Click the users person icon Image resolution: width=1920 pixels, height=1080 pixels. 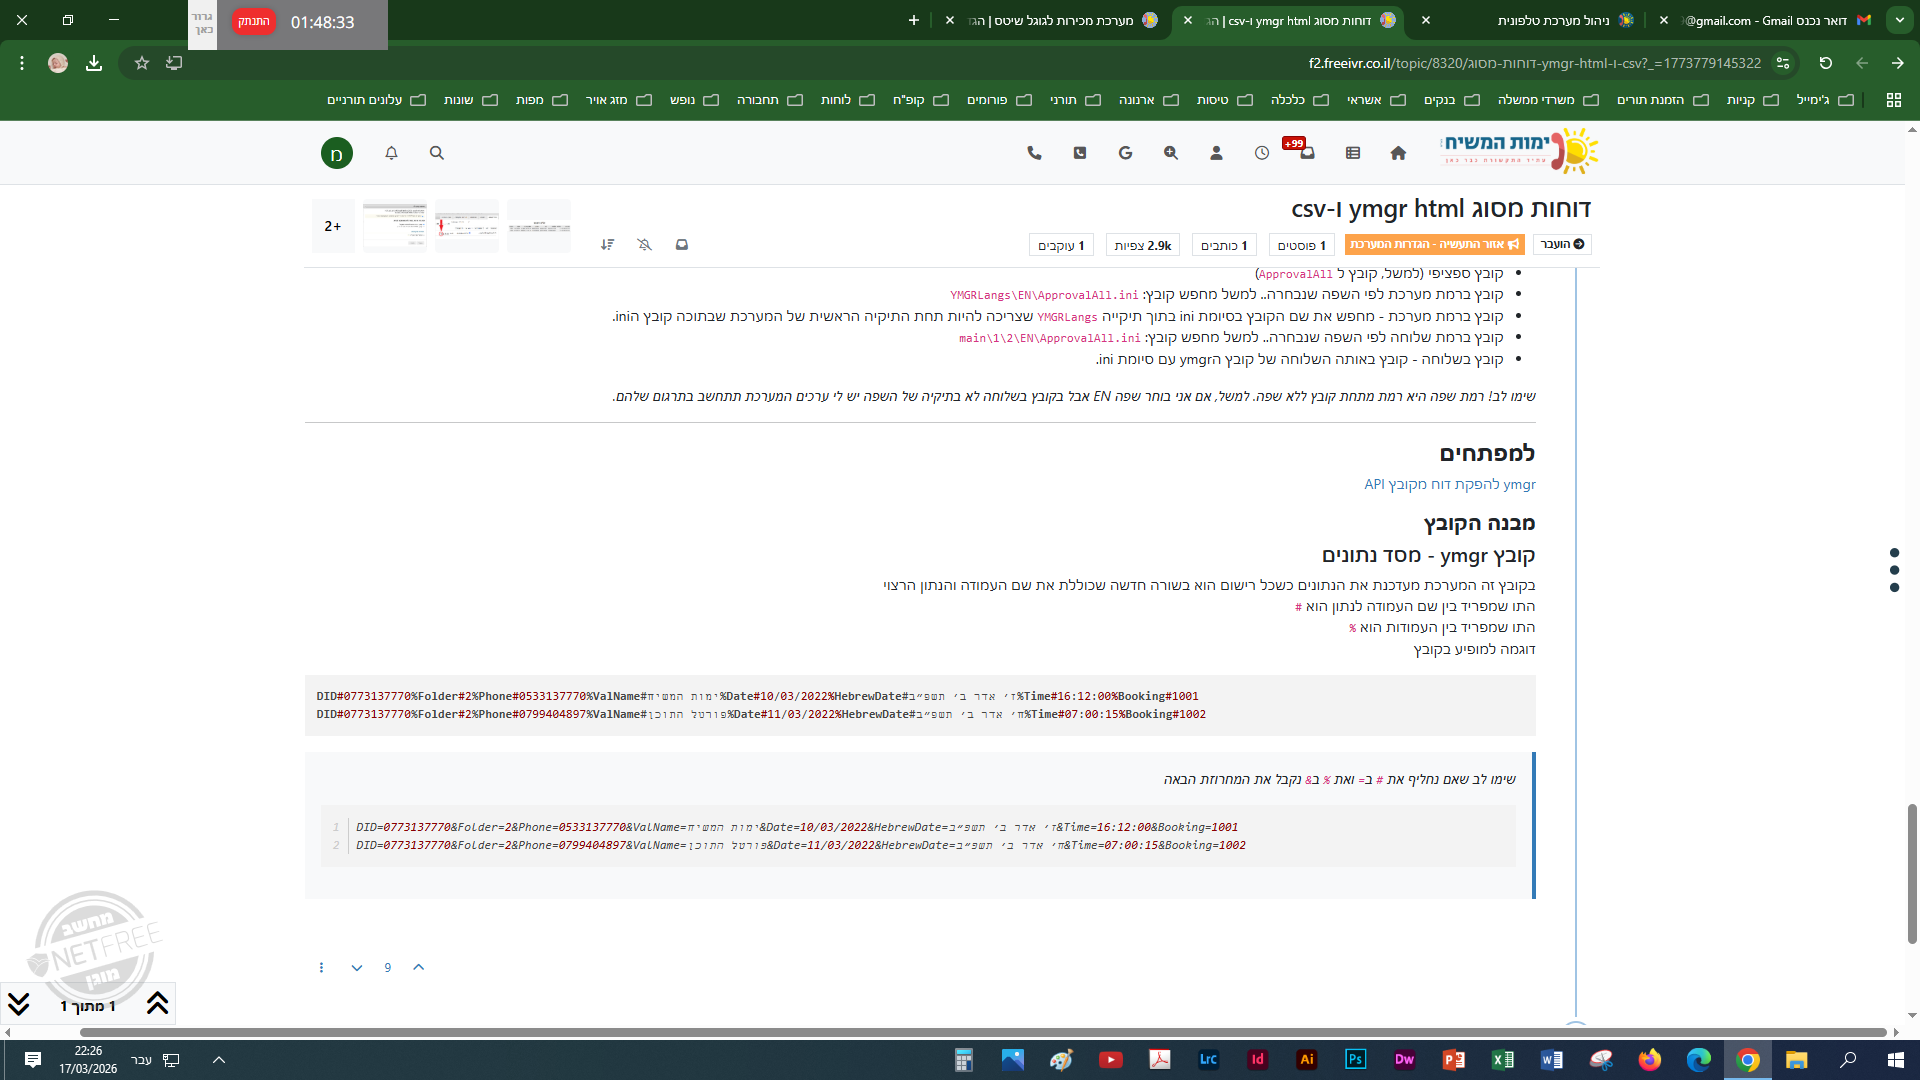[x=1216, y=153]
